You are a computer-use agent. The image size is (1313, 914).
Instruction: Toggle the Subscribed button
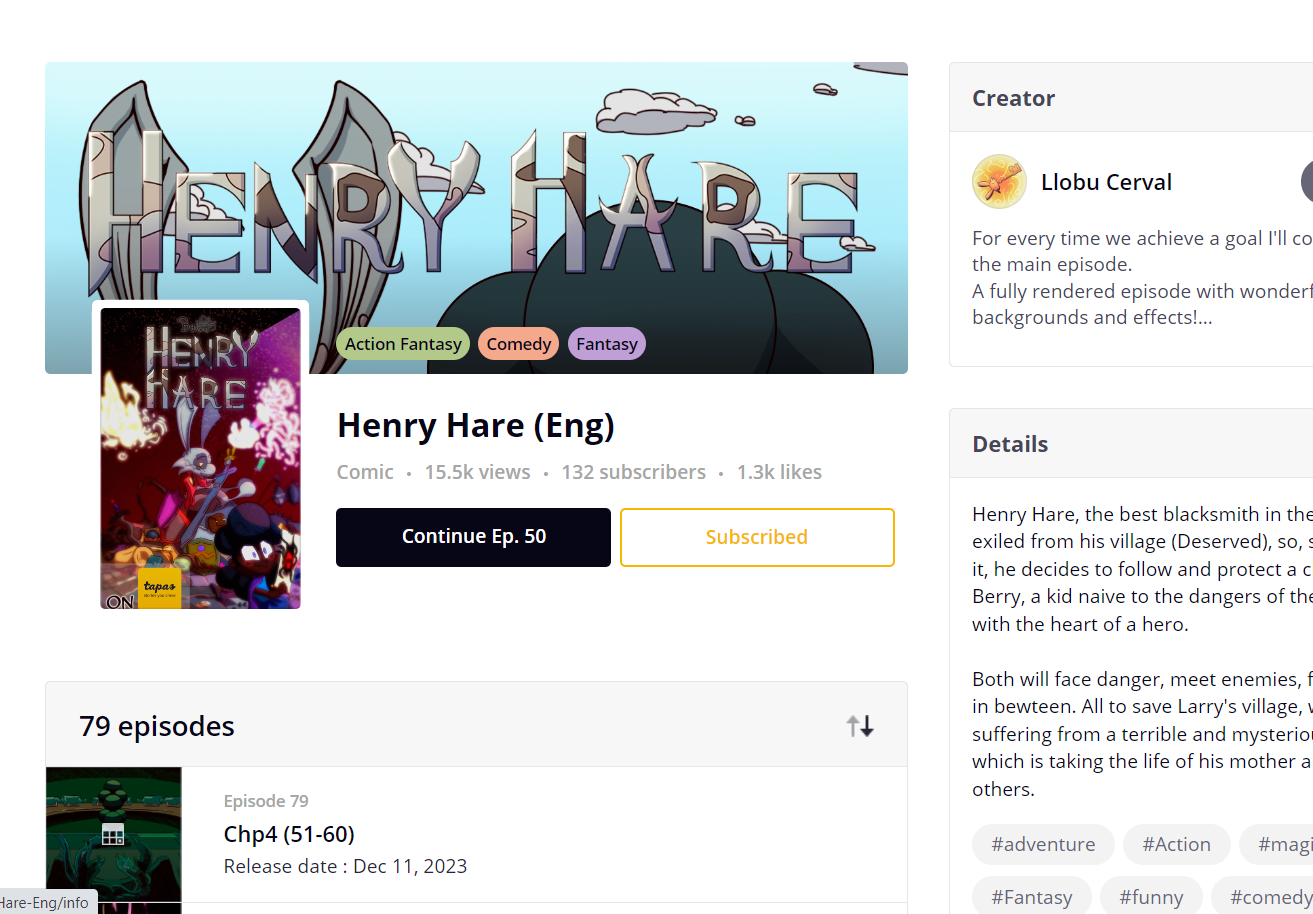click(x=757, y=537)
